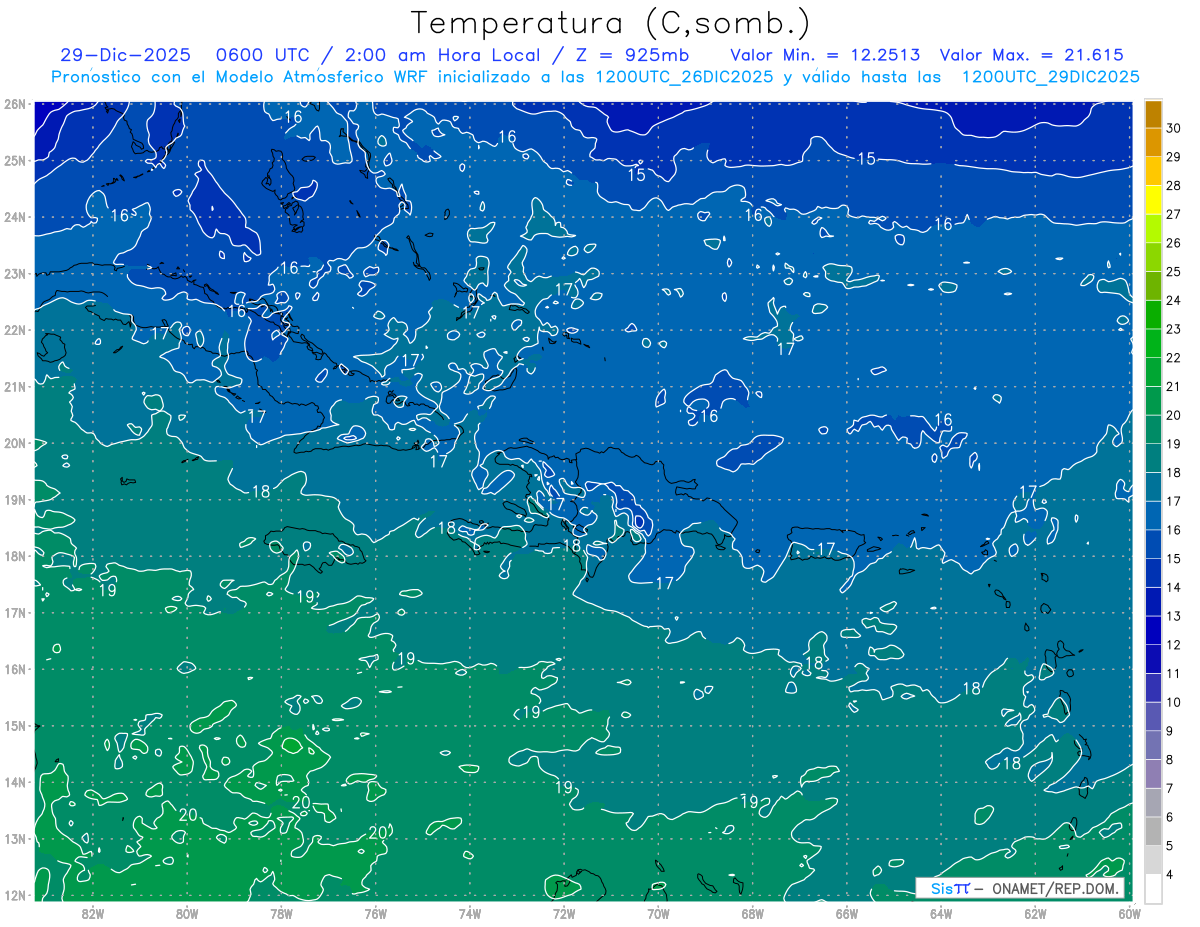Click the white swatch below the 4 label
The width and height of the screenshot is (1200, 927).
pos(1153,888)
